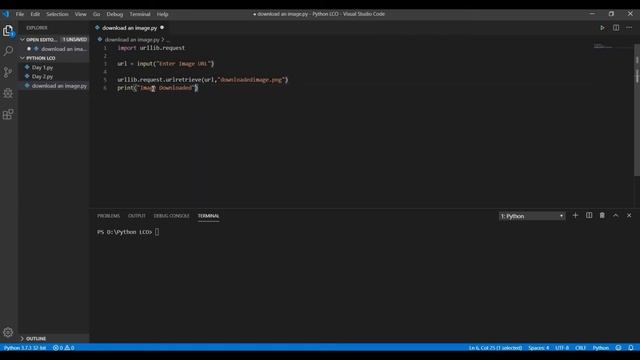Switch to the Debug Console tab
The image size is (640, 360).
[171, 216]
